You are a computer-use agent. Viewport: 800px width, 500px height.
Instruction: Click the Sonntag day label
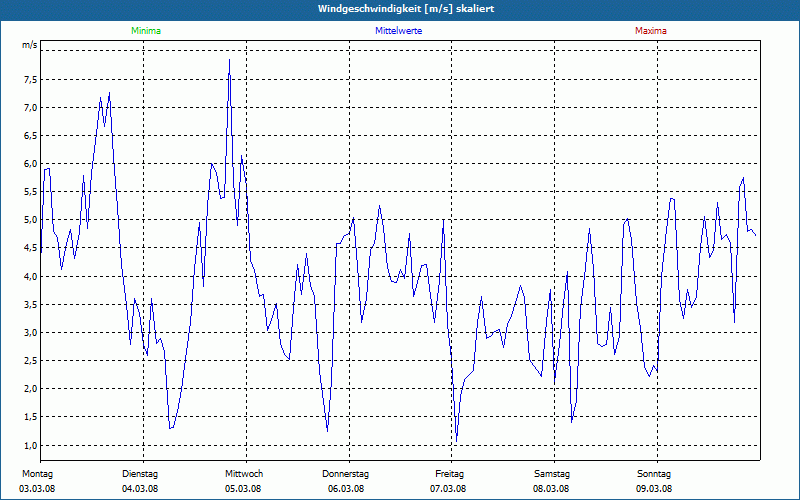654,474
